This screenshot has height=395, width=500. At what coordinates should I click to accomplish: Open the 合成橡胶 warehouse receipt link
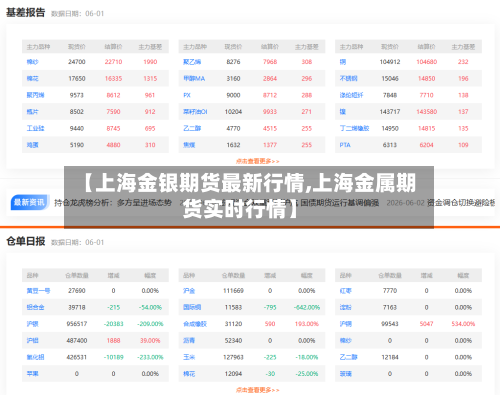(x=195, y=324)
